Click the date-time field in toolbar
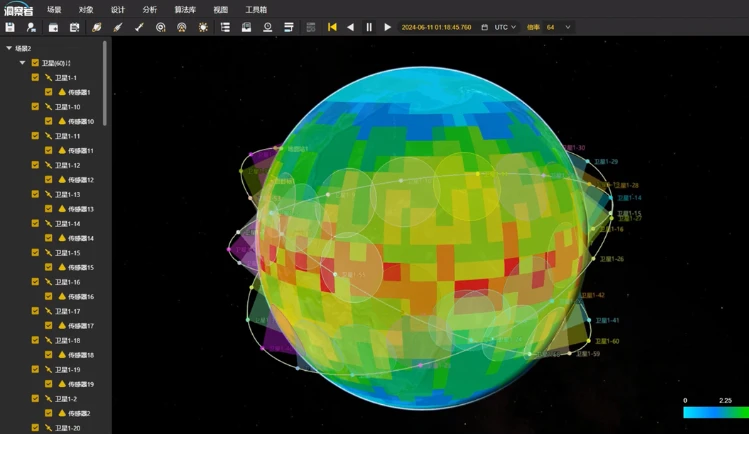 436,27
